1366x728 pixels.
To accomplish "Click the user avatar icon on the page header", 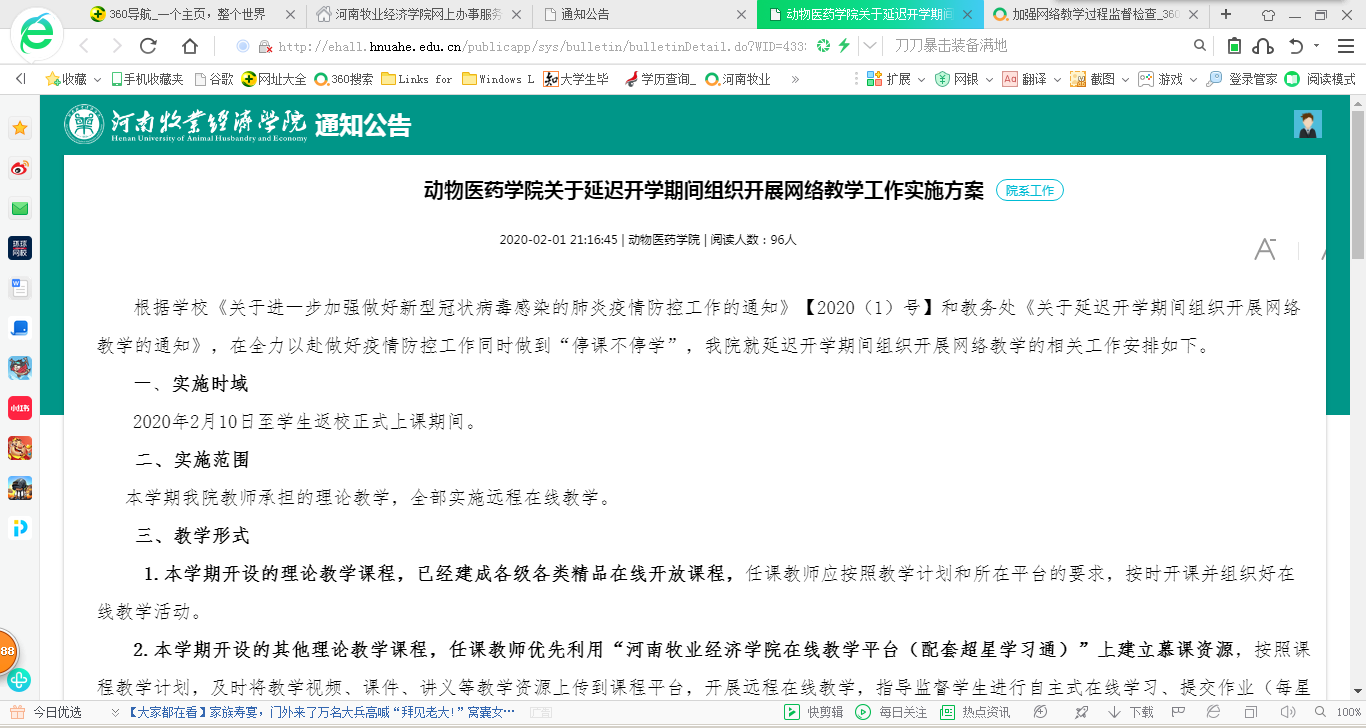I will pyautogui.click(x=1307, y=124).
